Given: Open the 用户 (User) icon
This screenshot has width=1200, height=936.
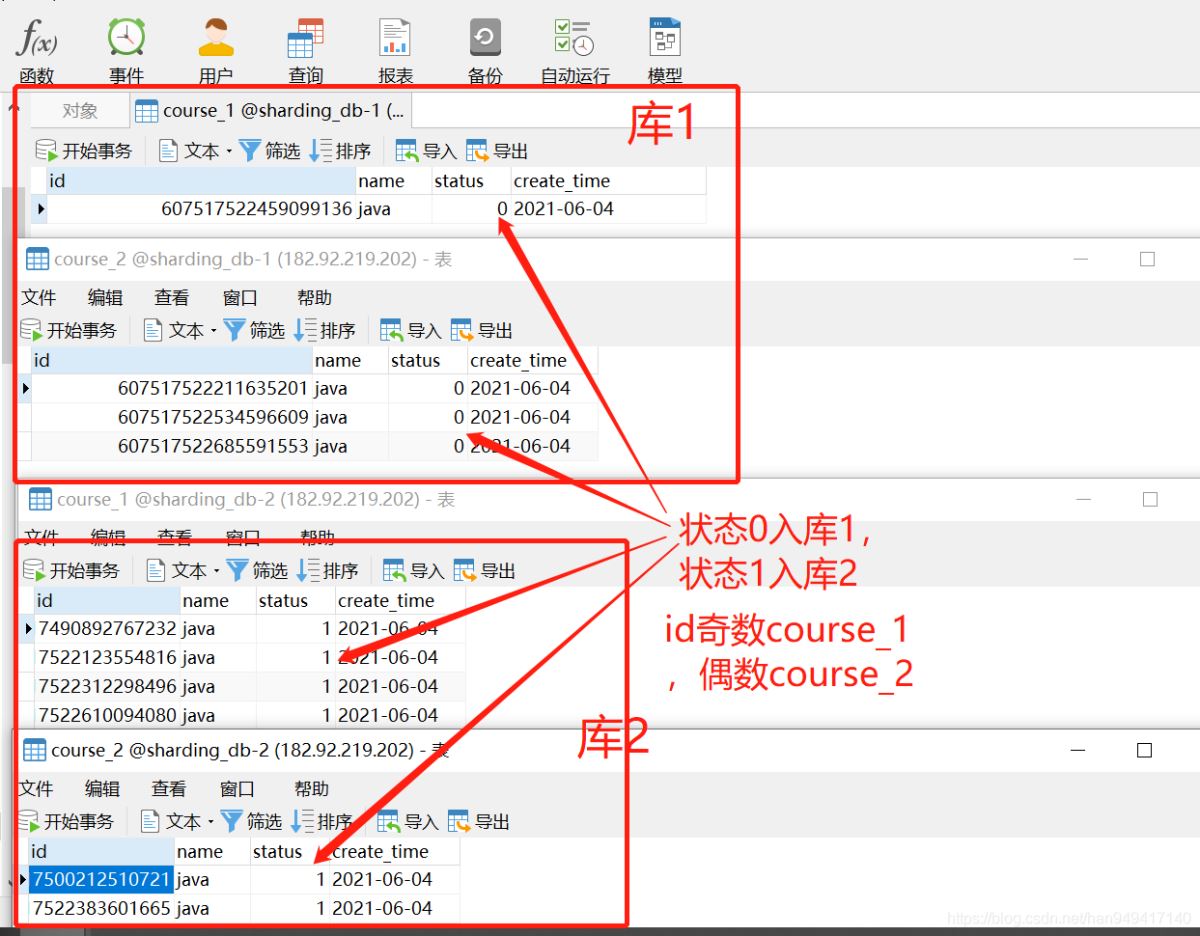Looking at the screenshot, I should [x=216, y=50].
